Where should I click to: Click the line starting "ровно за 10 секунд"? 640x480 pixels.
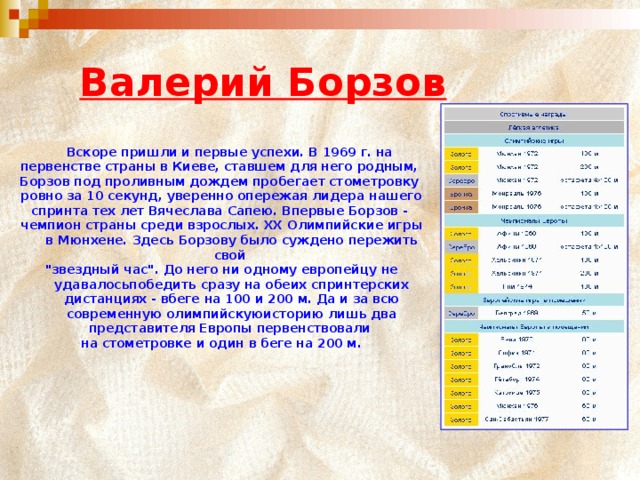(x=221, y=196)
